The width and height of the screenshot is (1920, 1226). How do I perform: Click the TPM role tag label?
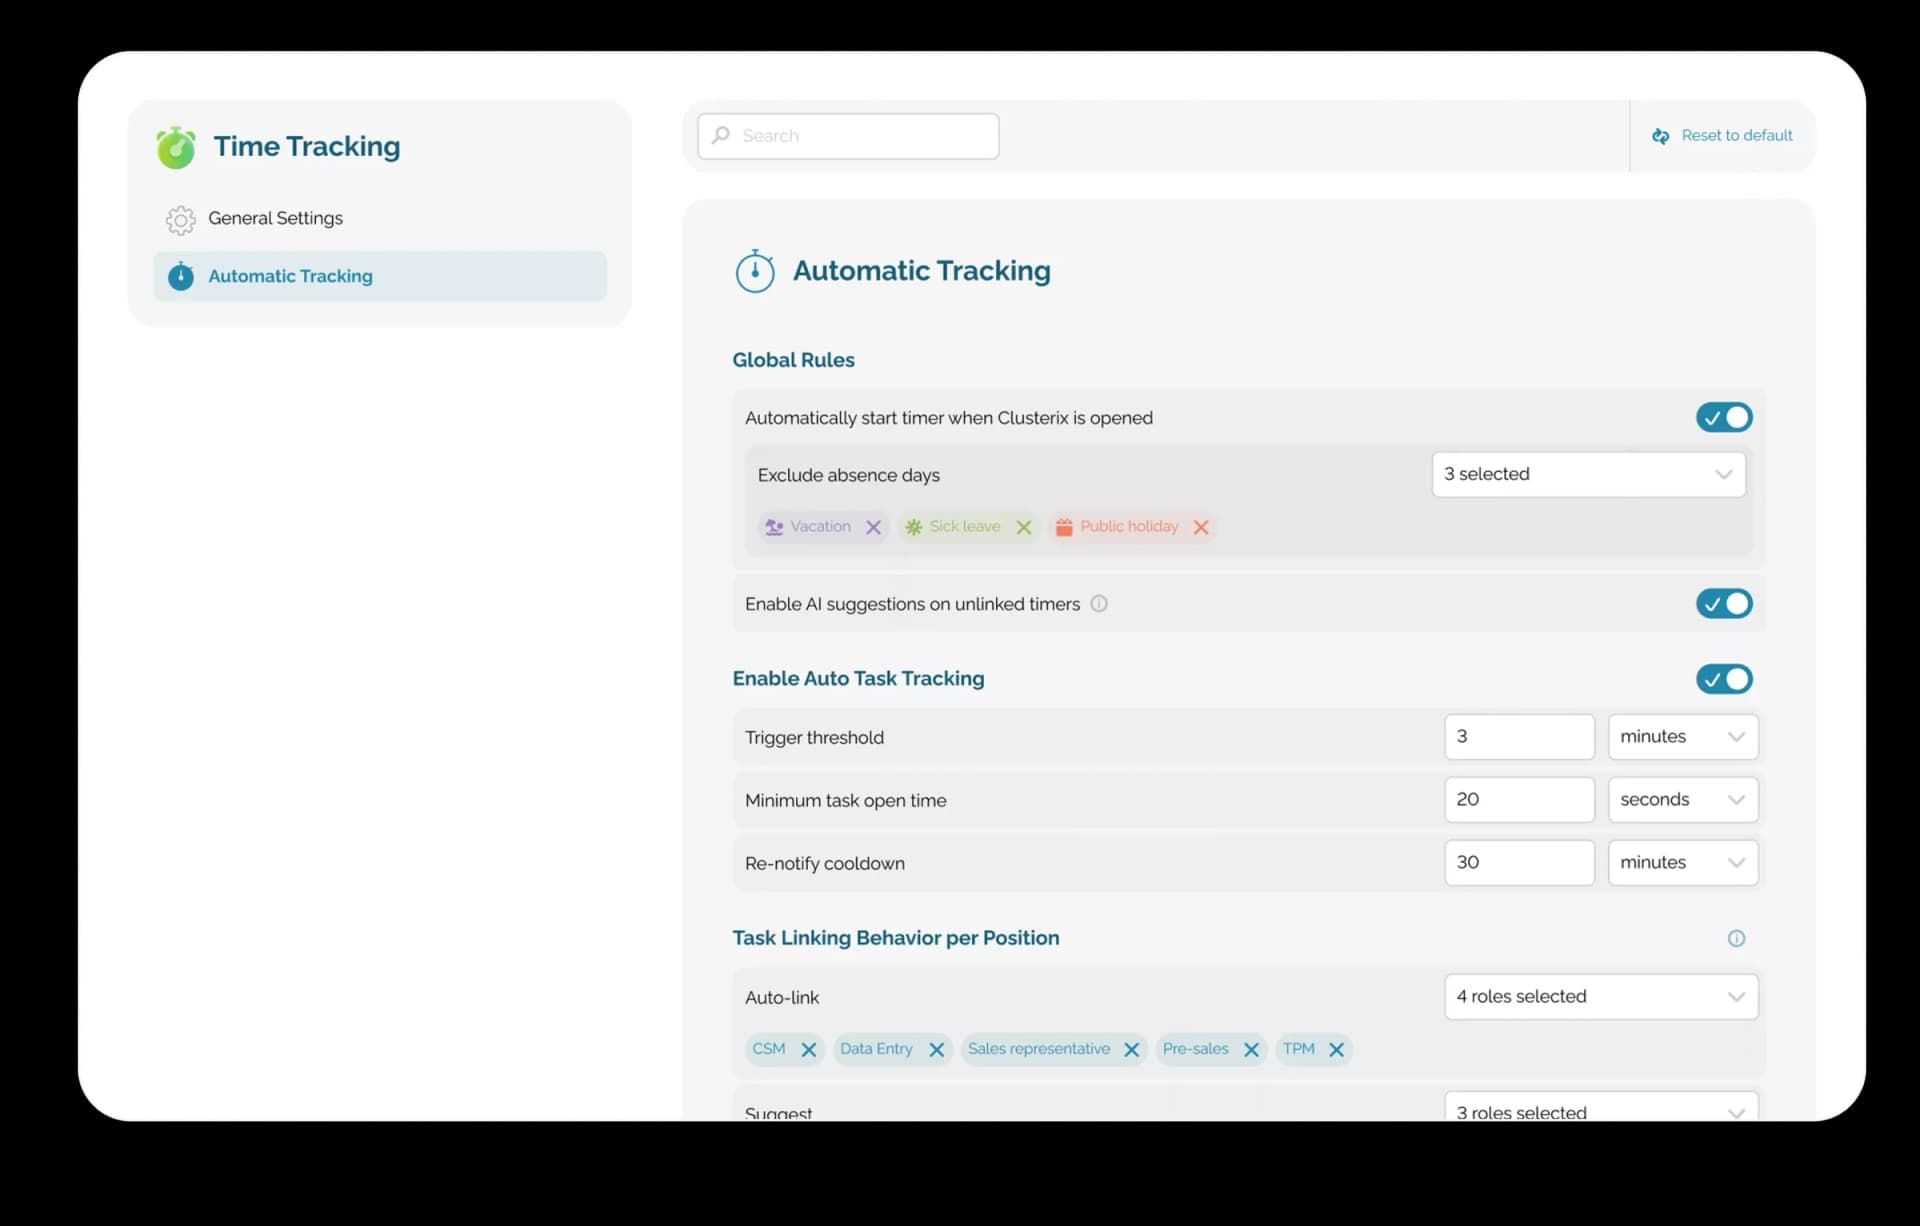pos(1299,1049)
